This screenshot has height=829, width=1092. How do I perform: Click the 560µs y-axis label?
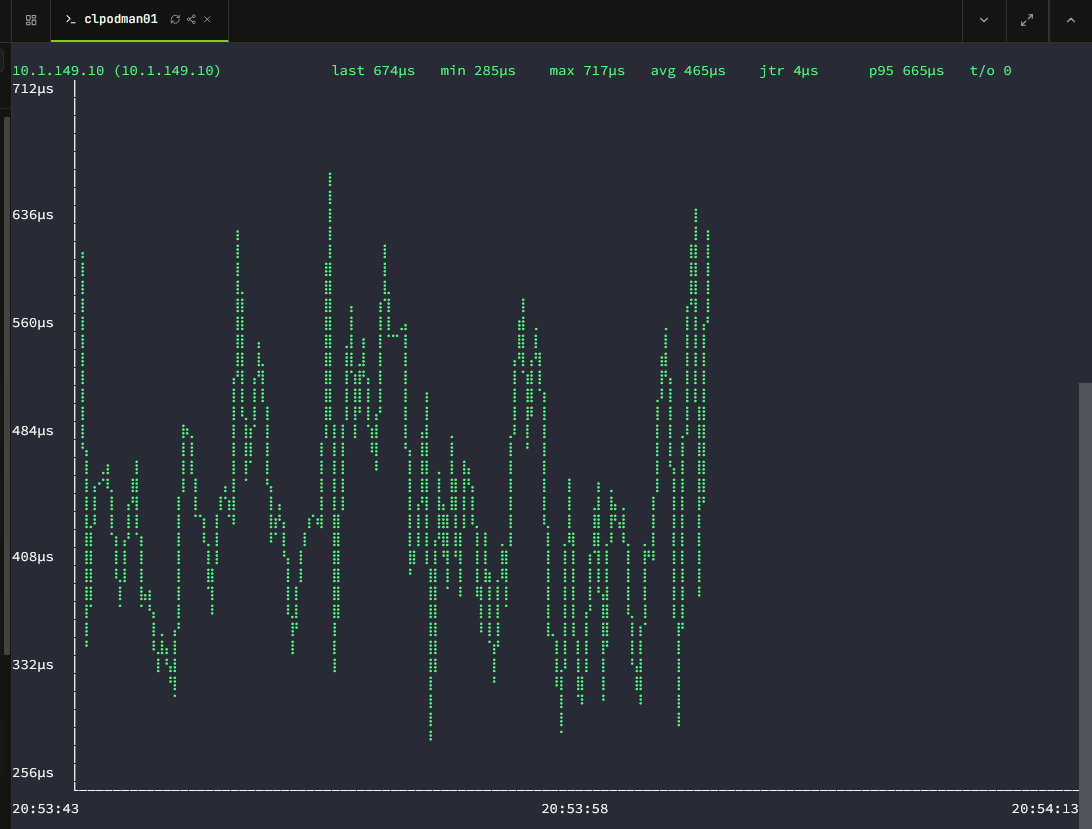pyautogui.click(x=33, y=323)
